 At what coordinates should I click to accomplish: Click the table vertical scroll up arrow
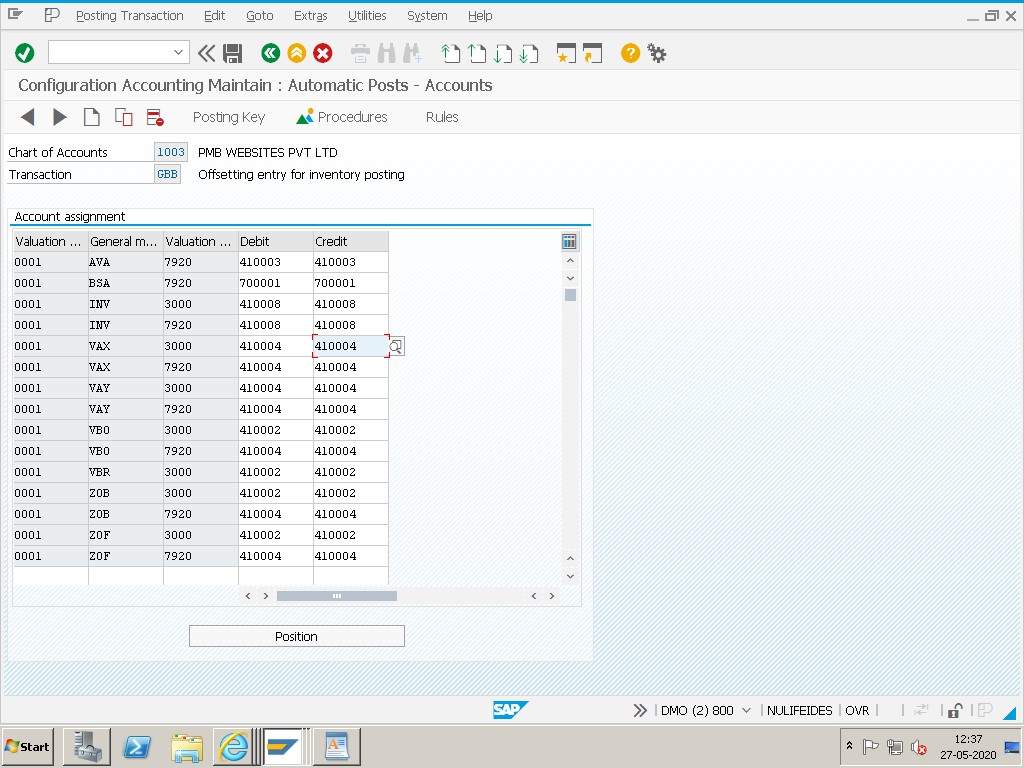coord(570,261)
